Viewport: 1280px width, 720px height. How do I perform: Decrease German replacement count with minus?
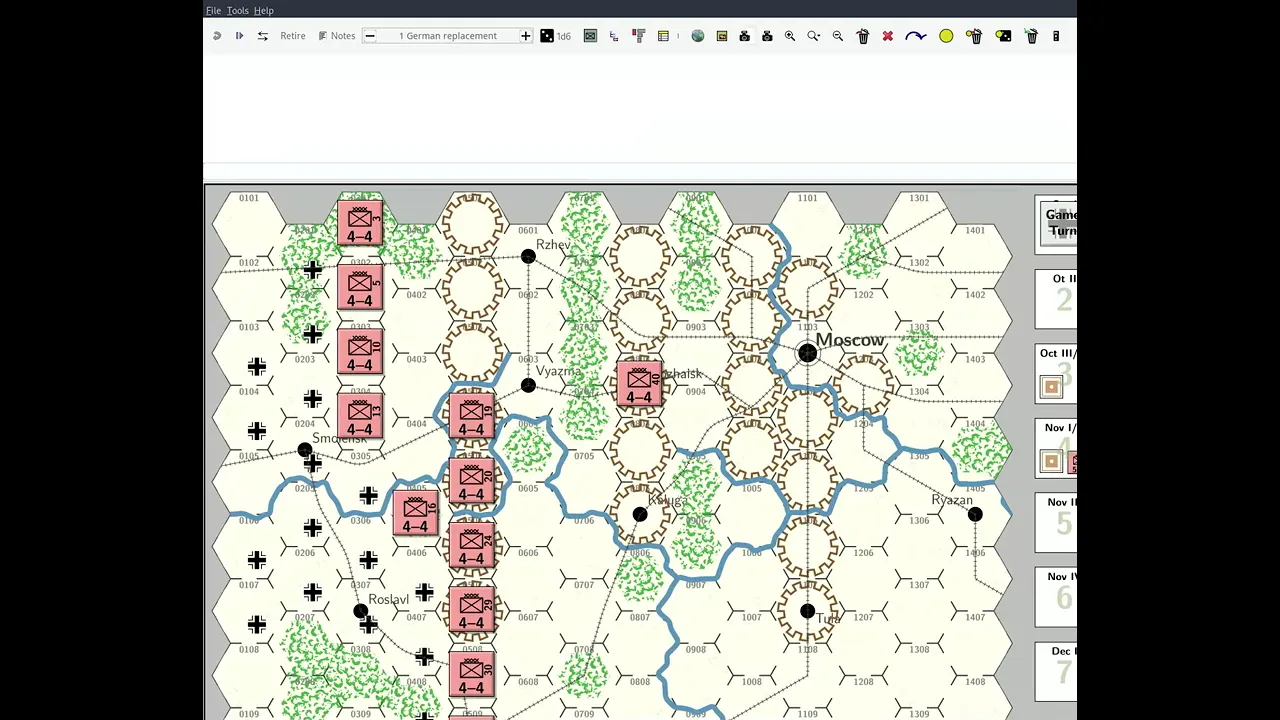pyautogui.click(x=369, y=36)
